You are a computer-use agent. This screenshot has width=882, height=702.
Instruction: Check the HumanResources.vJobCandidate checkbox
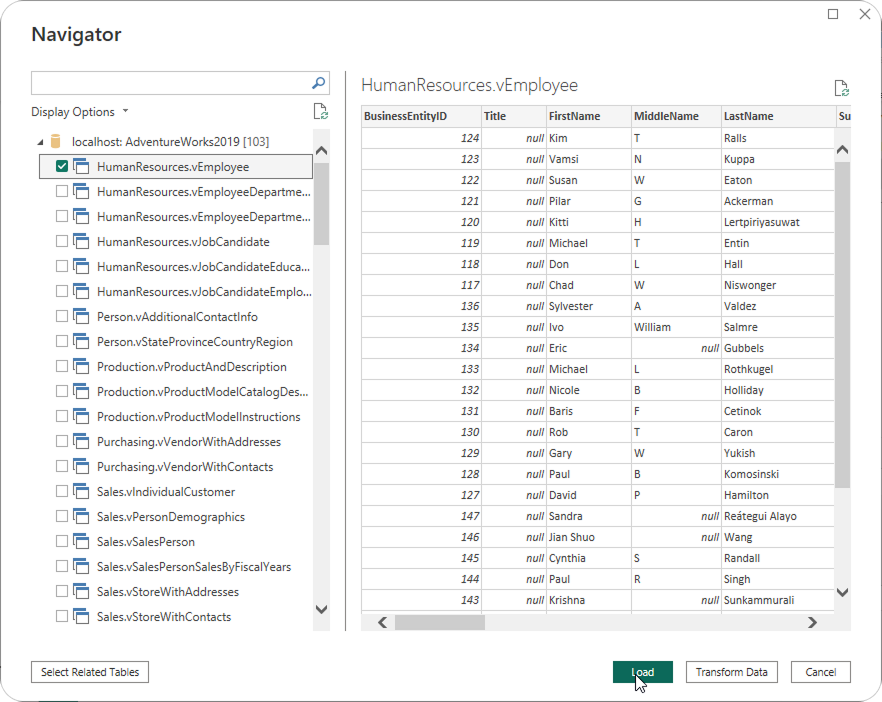(62, 242)
